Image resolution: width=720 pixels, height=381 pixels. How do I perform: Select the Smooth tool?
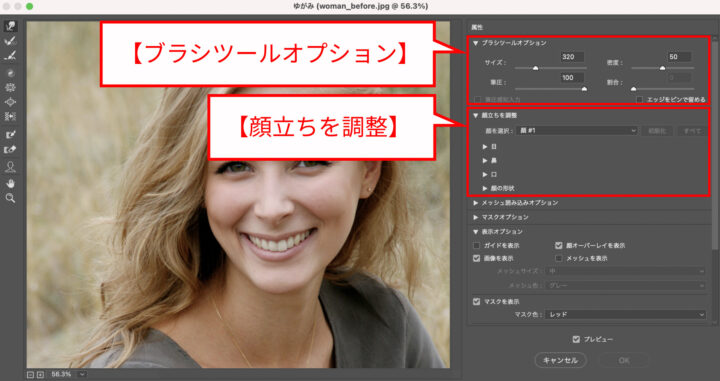(x=10, y=56)
